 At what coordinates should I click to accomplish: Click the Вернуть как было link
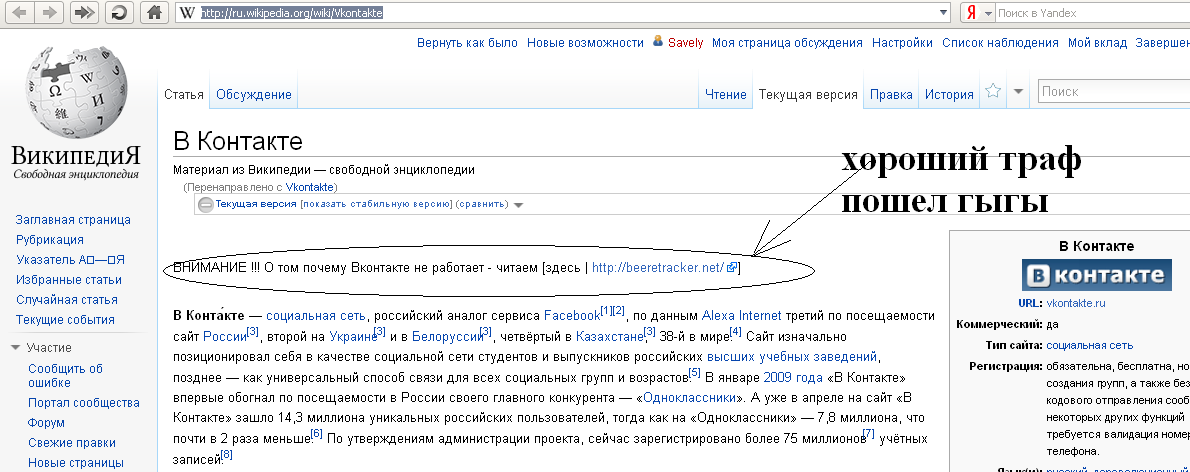(x=468, y=43)
